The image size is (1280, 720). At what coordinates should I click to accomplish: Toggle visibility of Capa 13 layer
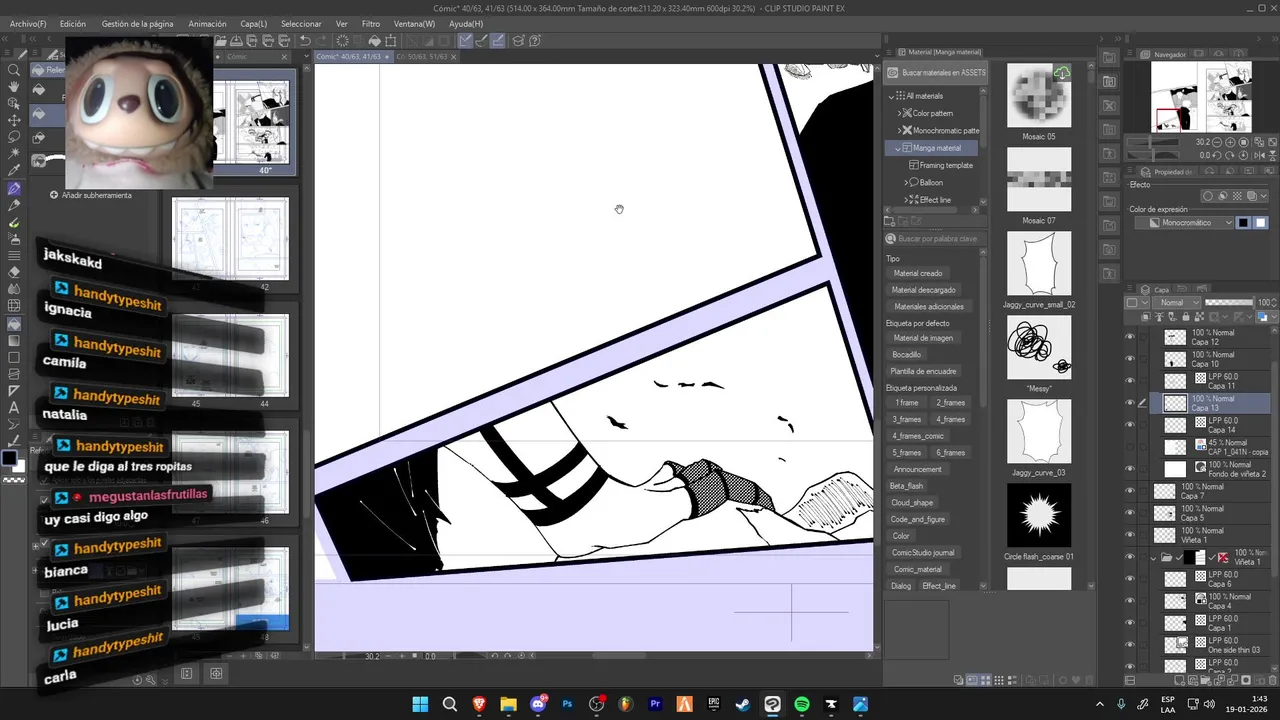(x=1130, y=403)
